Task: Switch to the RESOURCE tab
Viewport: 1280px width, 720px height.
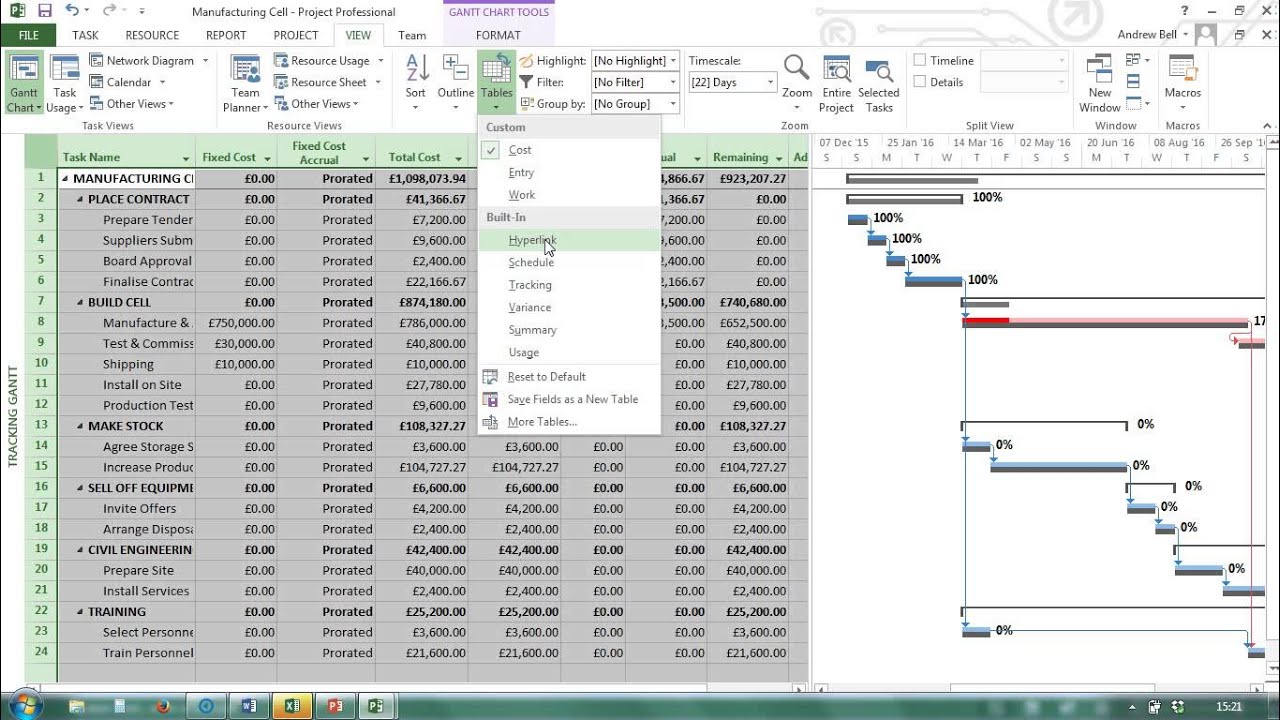Action: (x=152, y=35)
